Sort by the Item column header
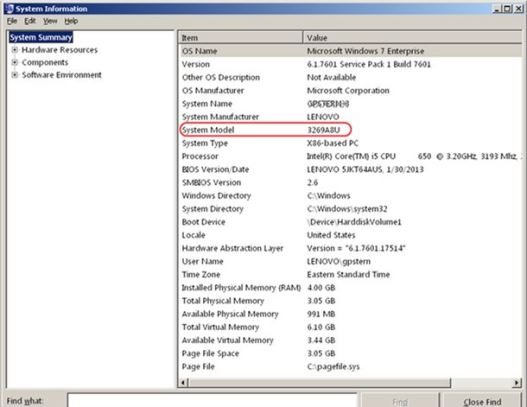Screen dimensions: 527x407 pyautogui.click(x=240, y=38)
